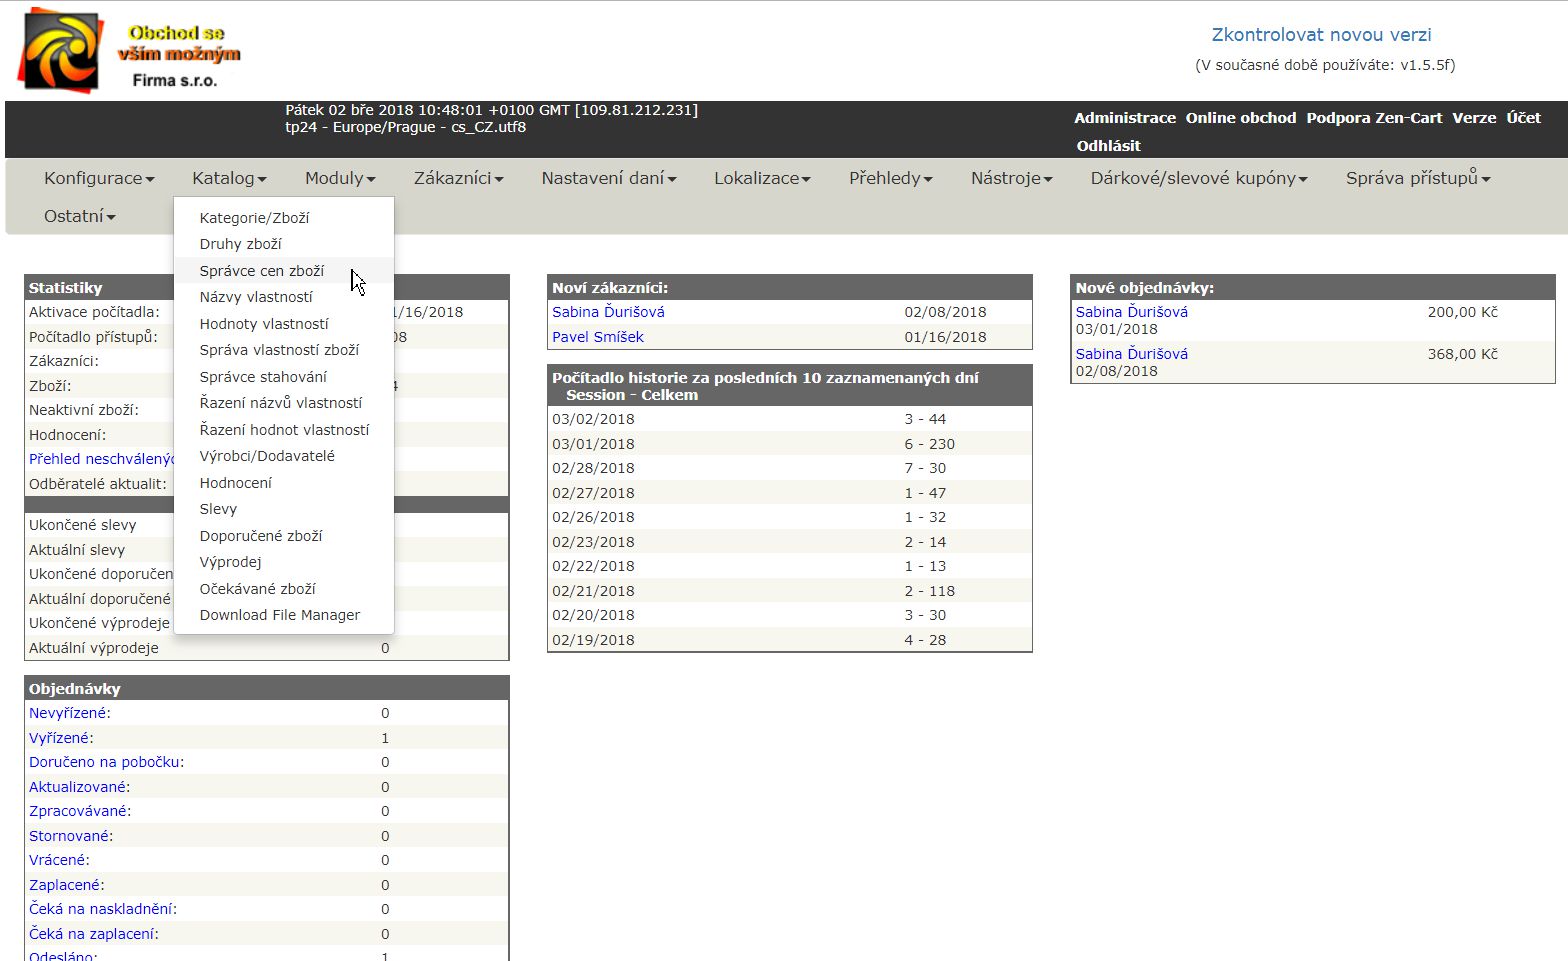
Task: Select Správce cen zboží menu entry
Action: (261, 271)
